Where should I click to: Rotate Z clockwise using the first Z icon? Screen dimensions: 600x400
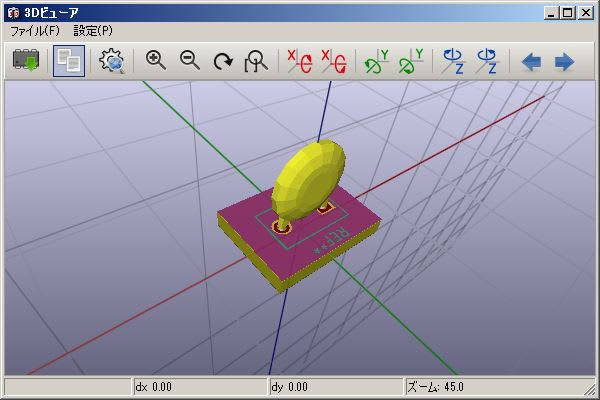pos(454,61)
